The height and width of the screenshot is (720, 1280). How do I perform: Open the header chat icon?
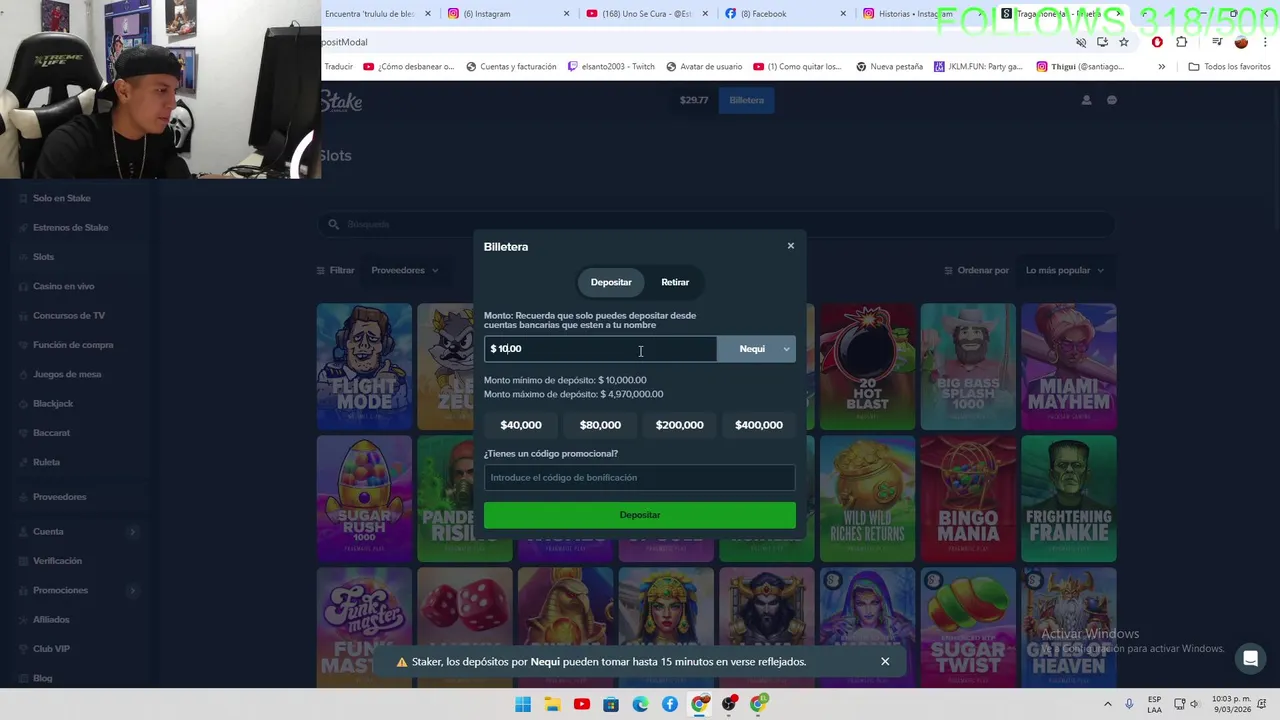(x=1111, y=100)
